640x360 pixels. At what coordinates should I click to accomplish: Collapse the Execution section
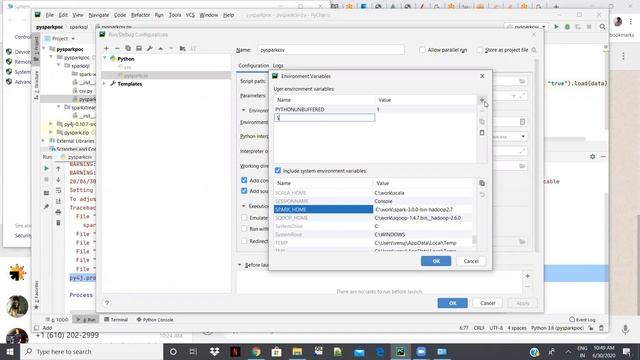(244, 206)
